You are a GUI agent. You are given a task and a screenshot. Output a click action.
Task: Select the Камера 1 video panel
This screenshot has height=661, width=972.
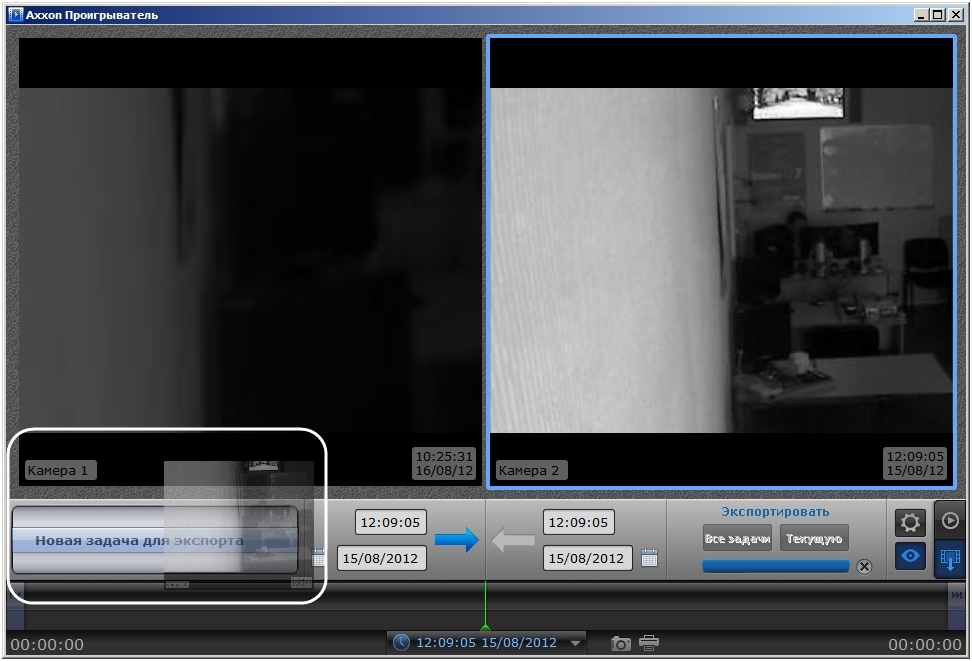click(250, 260)
